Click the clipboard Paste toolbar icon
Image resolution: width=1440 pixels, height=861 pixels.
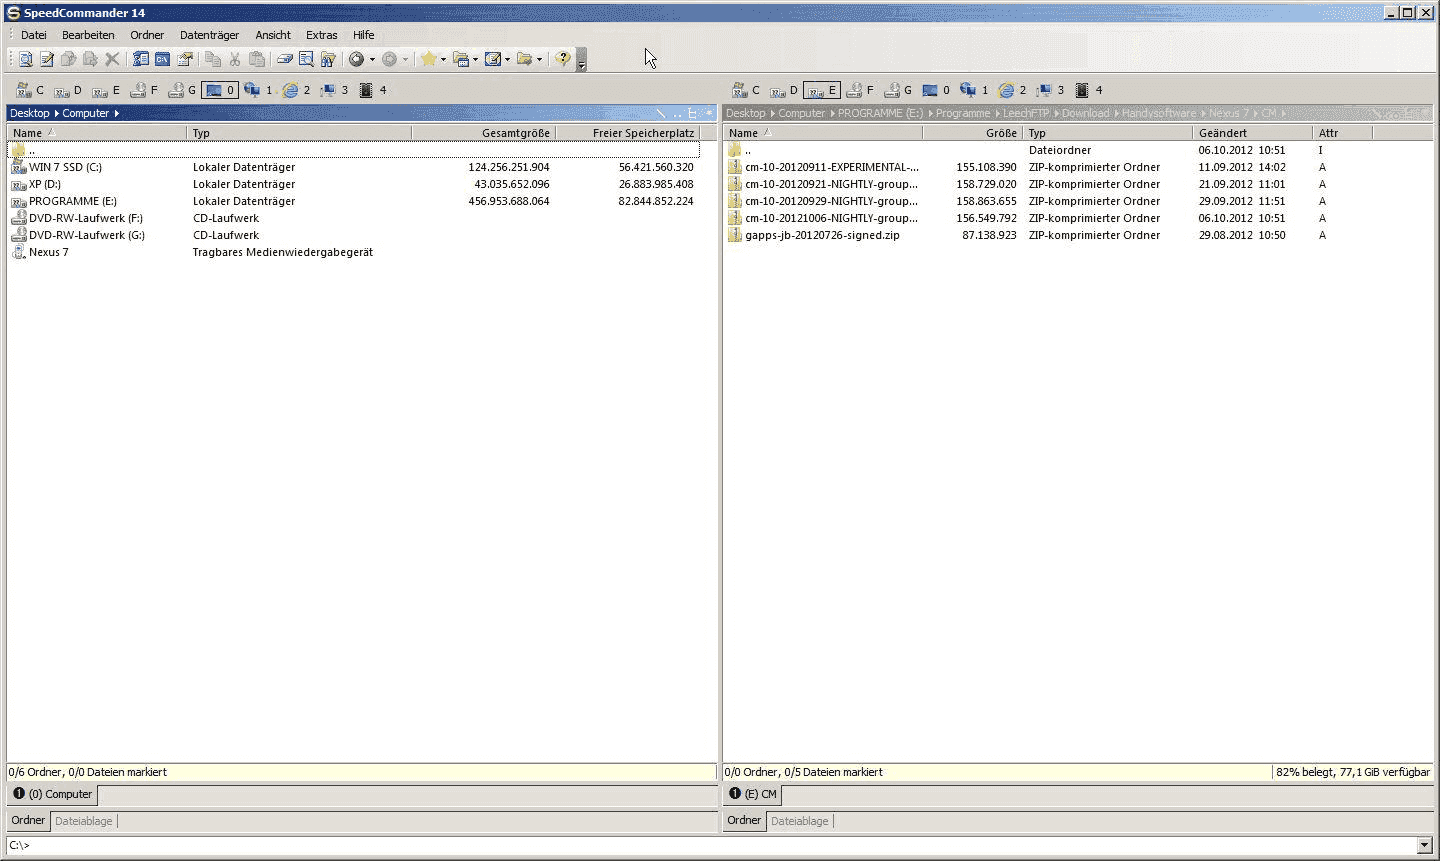coord(257,59)
